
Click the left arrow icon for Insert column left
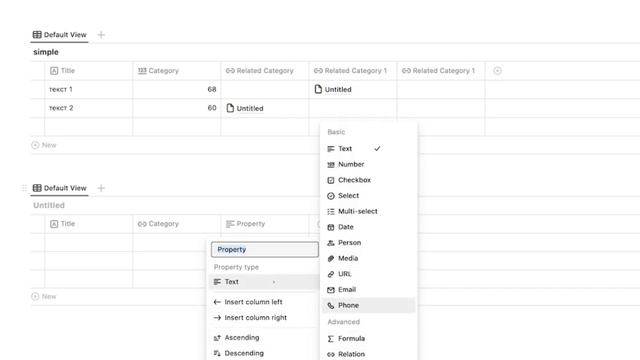pos(217,302)
